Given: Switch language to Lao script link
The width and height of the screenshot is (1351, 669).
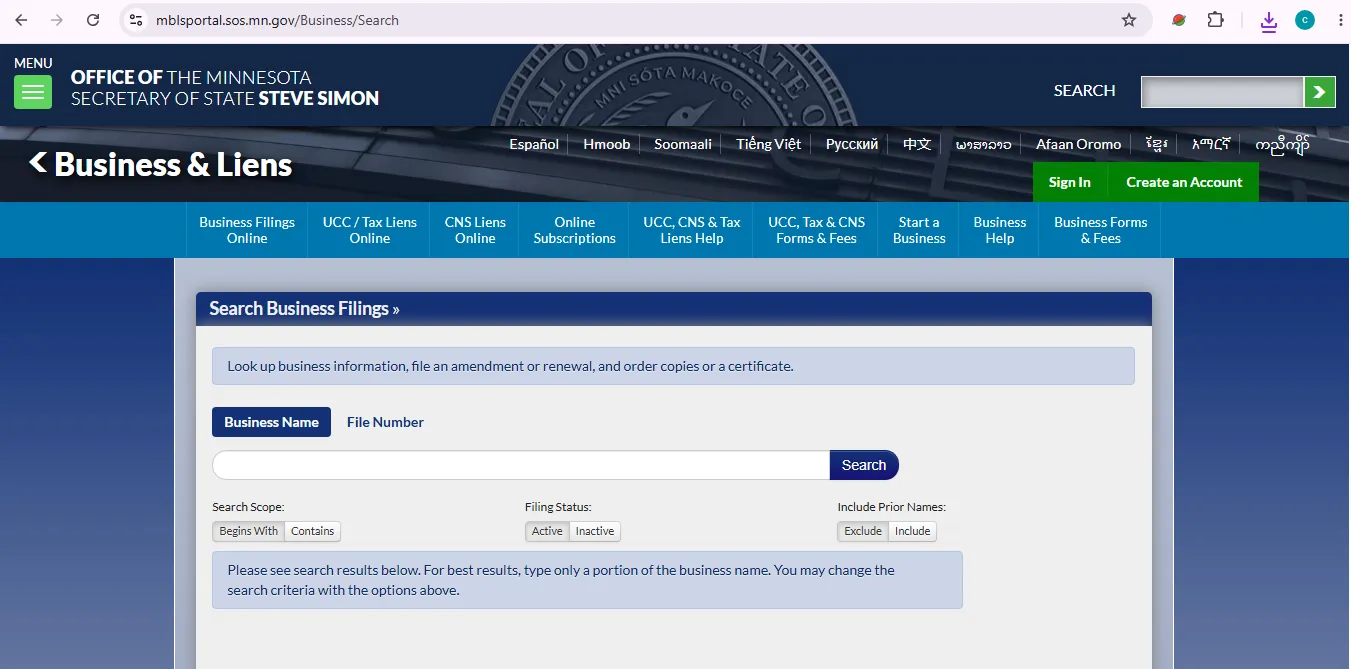Looking at the screenshot, I should pyautogui.click(x=983, y=144).
